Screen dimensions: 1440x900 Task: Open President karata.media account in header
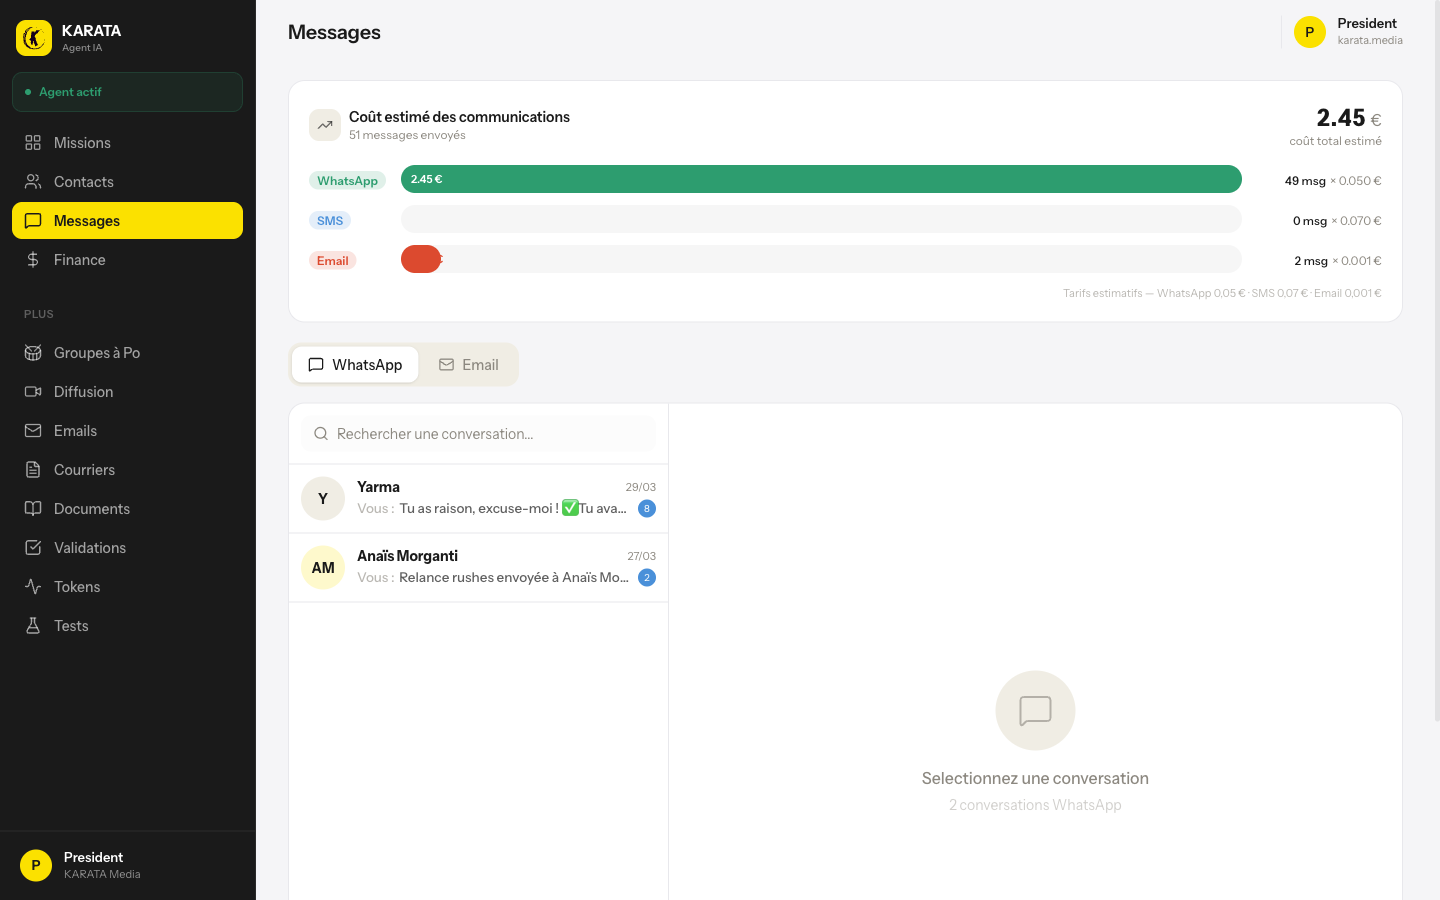[x=1348, y=32]
